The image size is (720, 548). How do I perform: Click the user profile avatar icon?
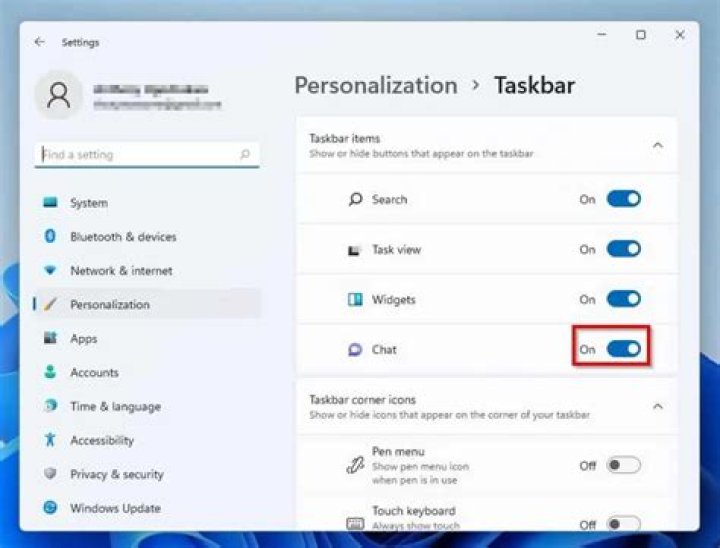tap(59, 95)
